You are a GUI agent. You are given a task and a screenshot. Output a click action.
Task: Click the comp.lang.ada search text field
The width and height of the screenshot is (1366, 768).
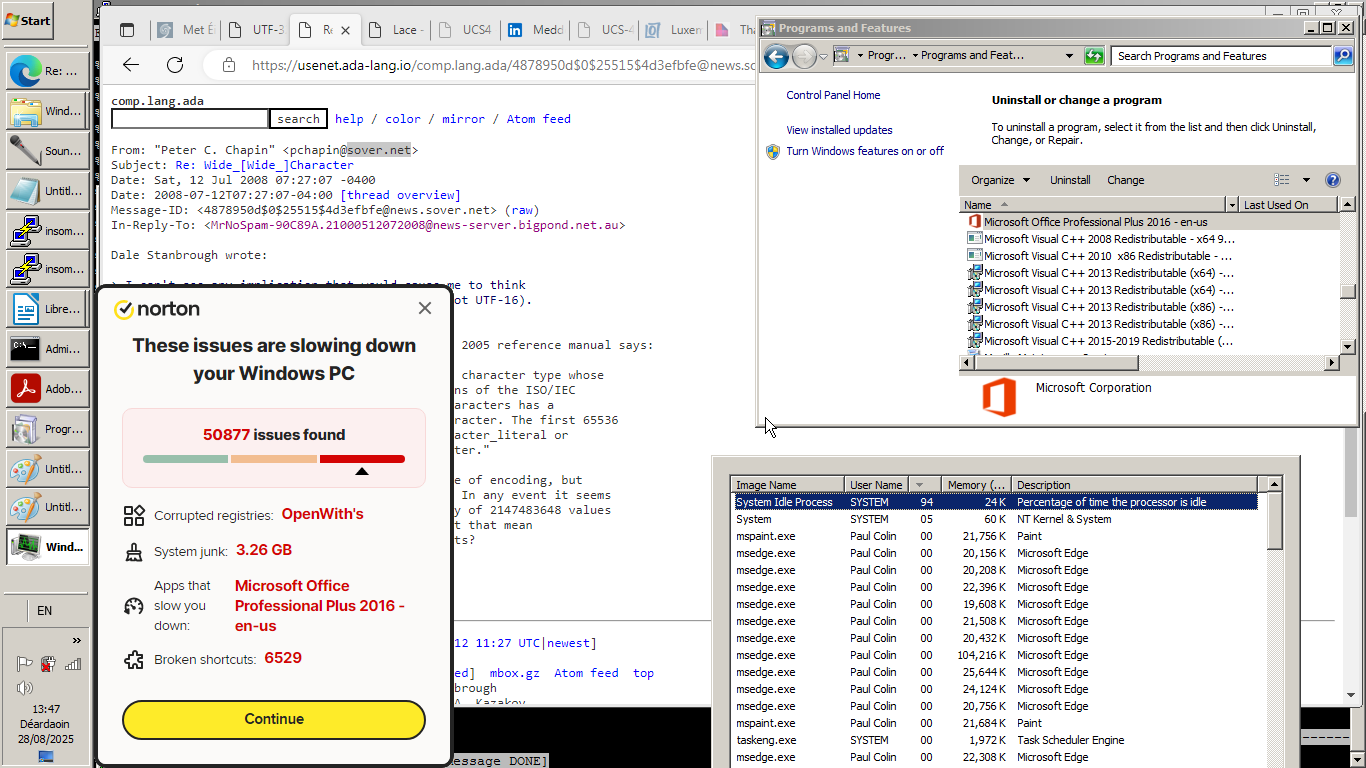tap(190, 119)
